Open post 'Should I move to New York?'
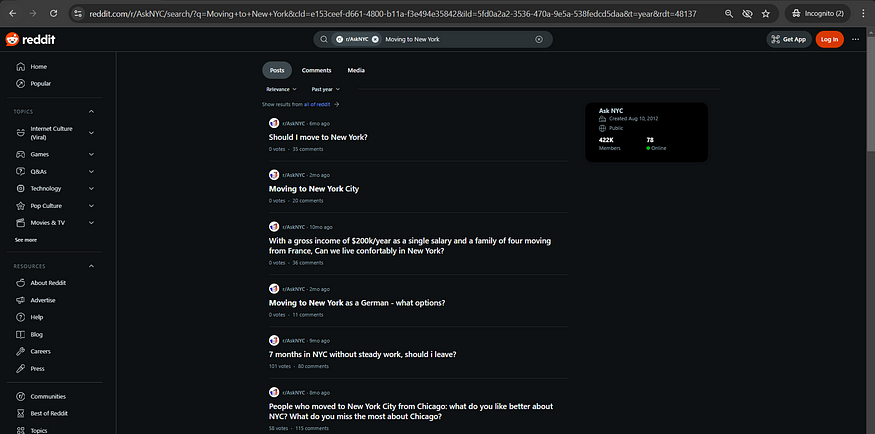Screen dimensions: 875x434 [x=318, y=137]
